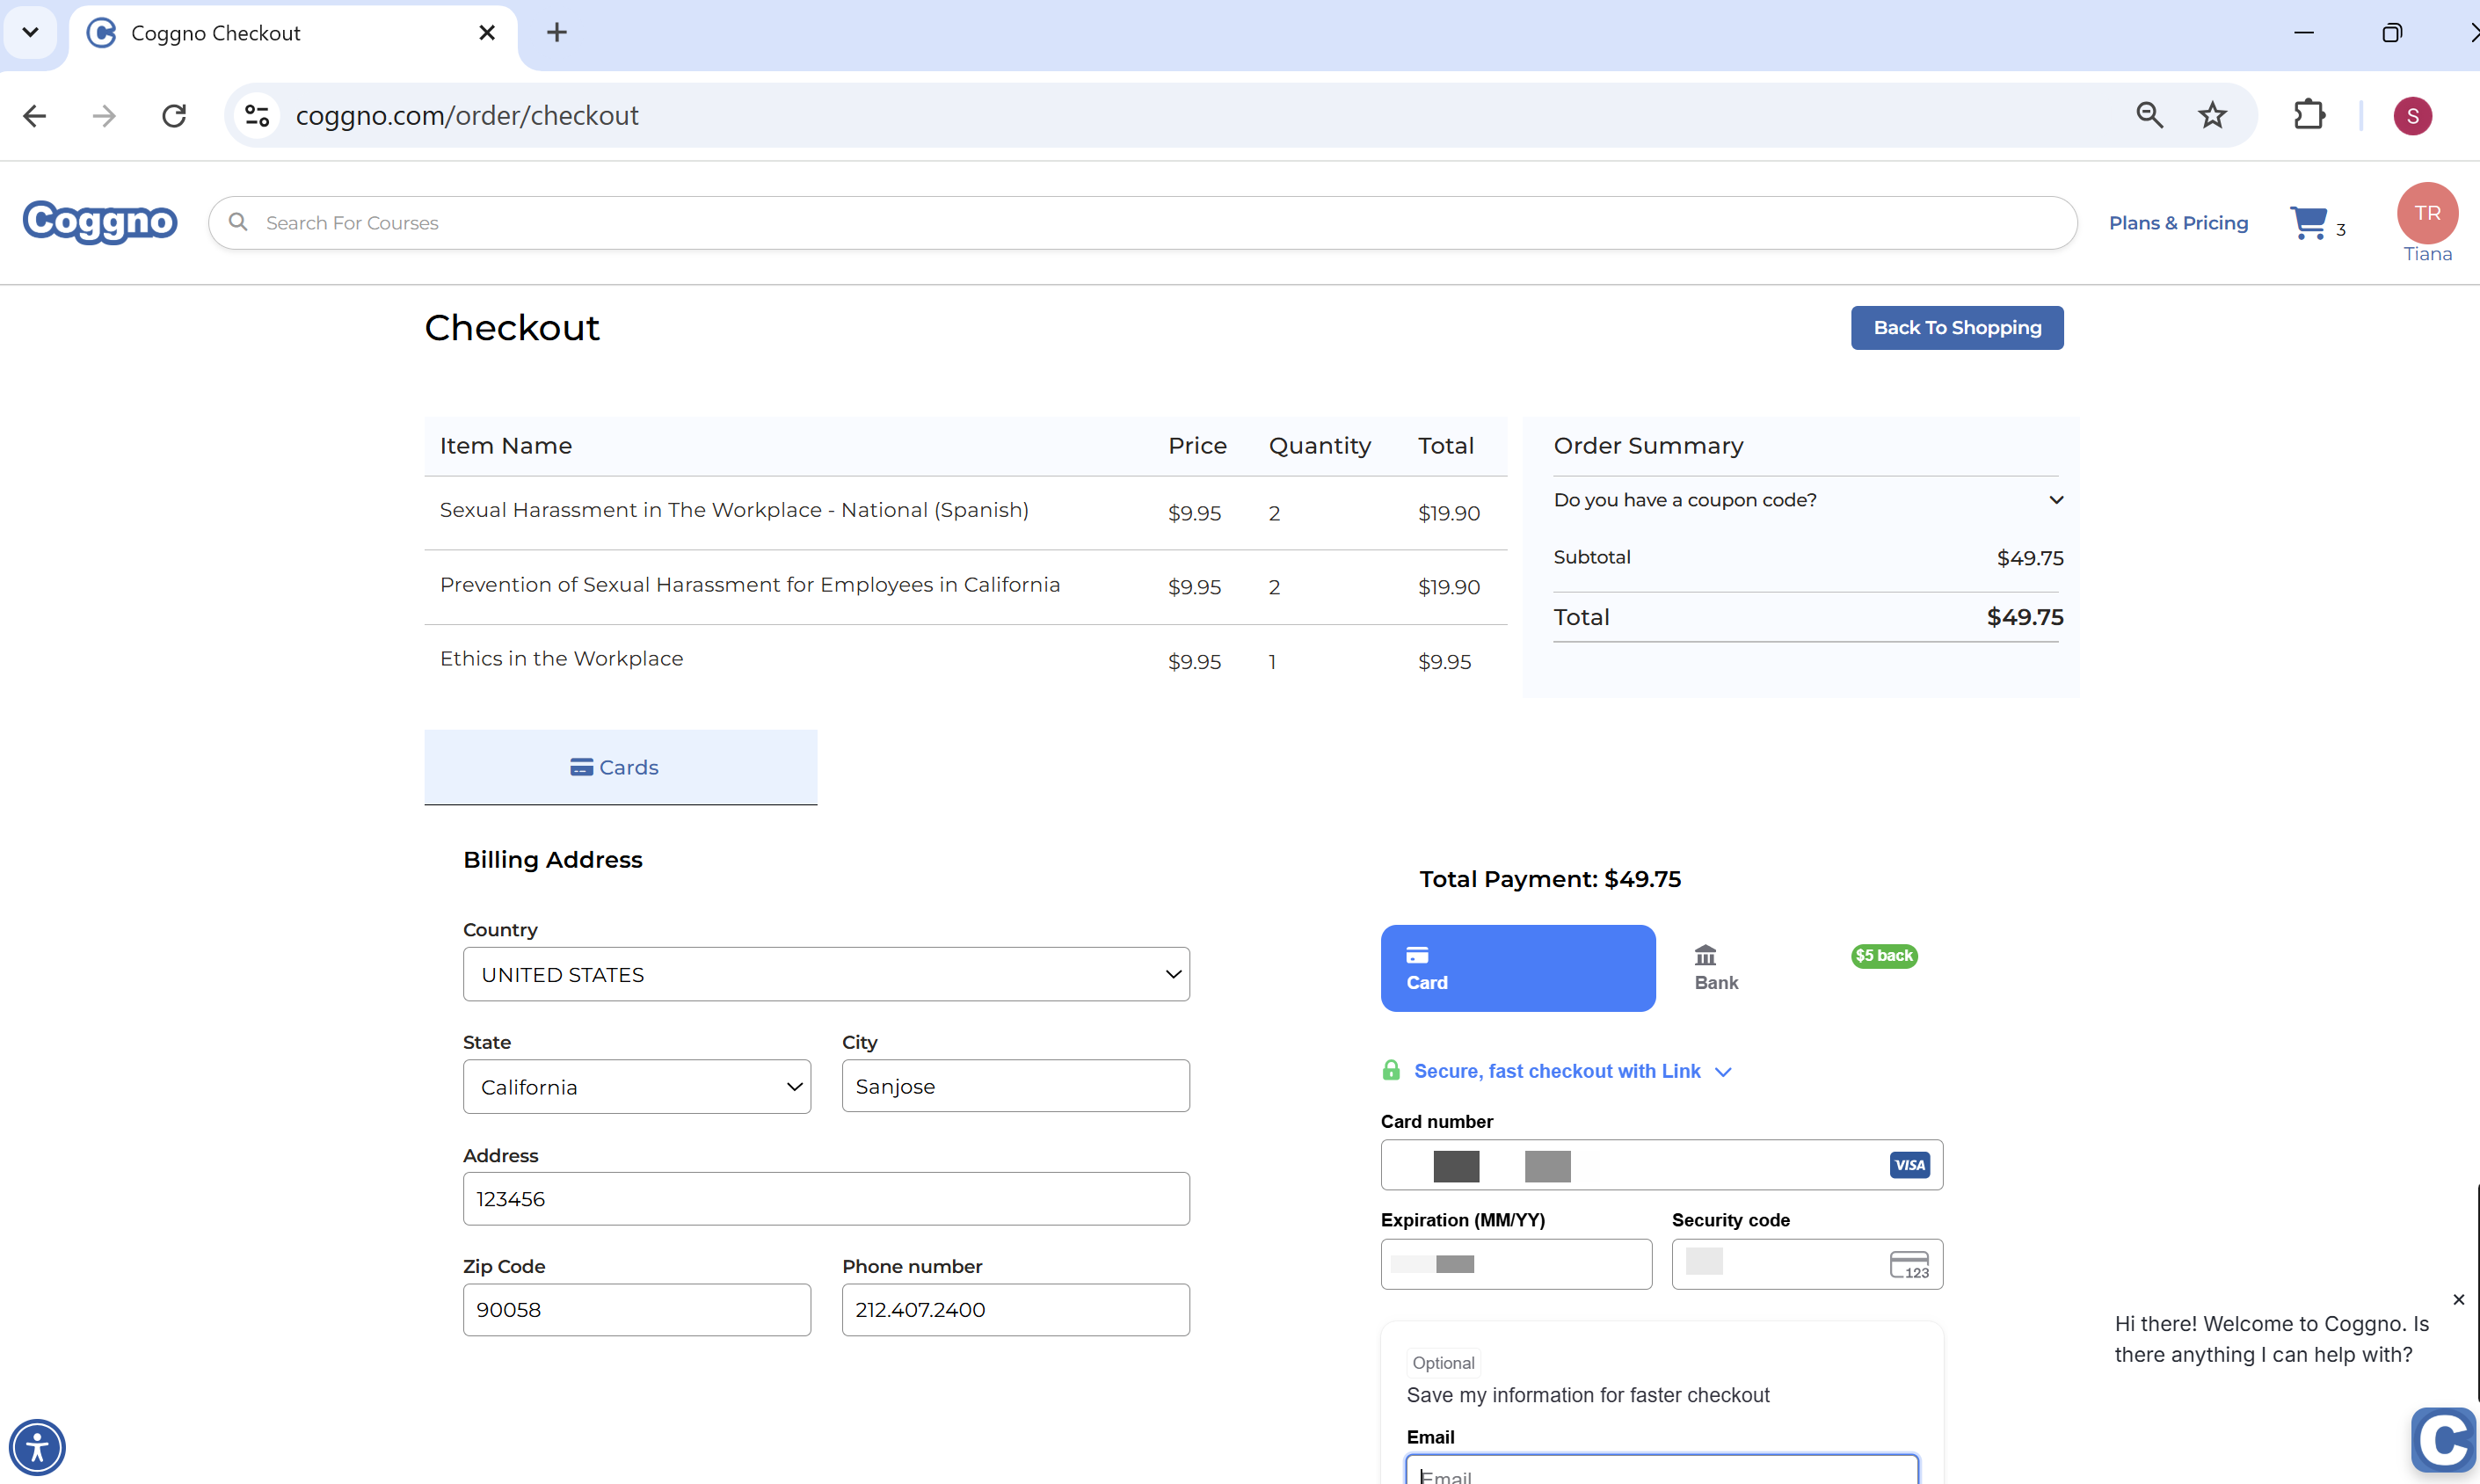Click 'Sexual Harassment in The Workplace - National (Spanish)'
2480x1484 pixels.
[734, 510]
